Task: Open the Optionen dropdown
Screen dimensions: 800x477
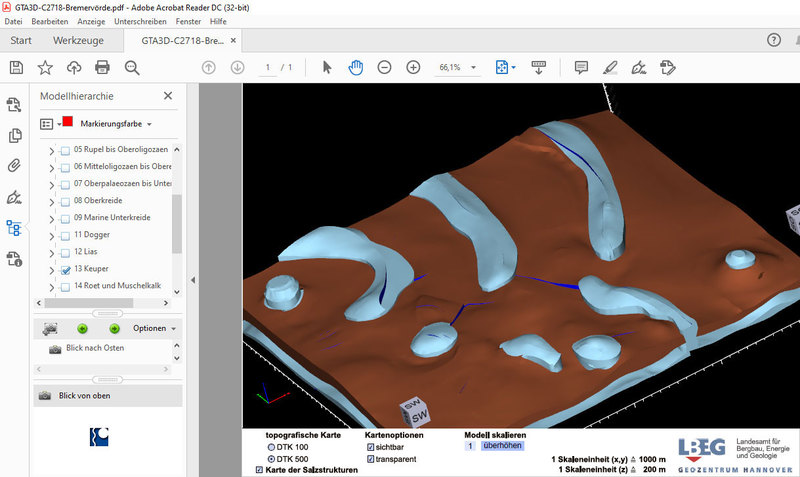Action: (x=154, y=328)
